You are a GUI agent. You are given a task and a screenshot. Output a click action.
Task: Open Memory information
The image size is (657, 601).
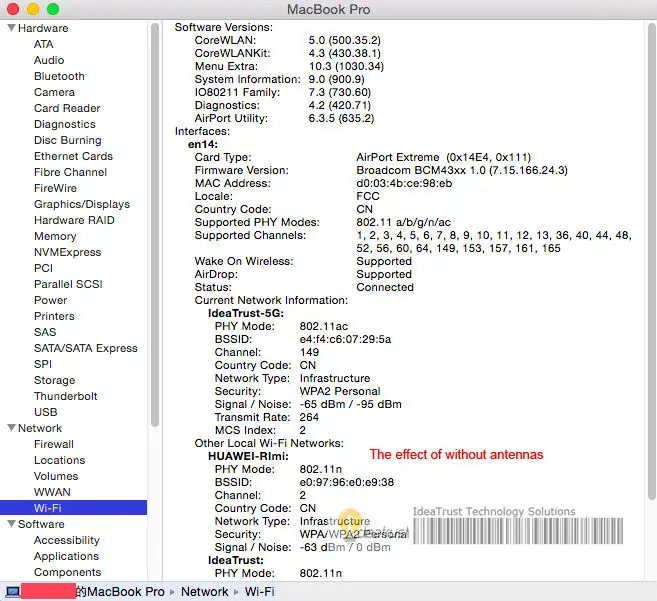click(55, 236)
